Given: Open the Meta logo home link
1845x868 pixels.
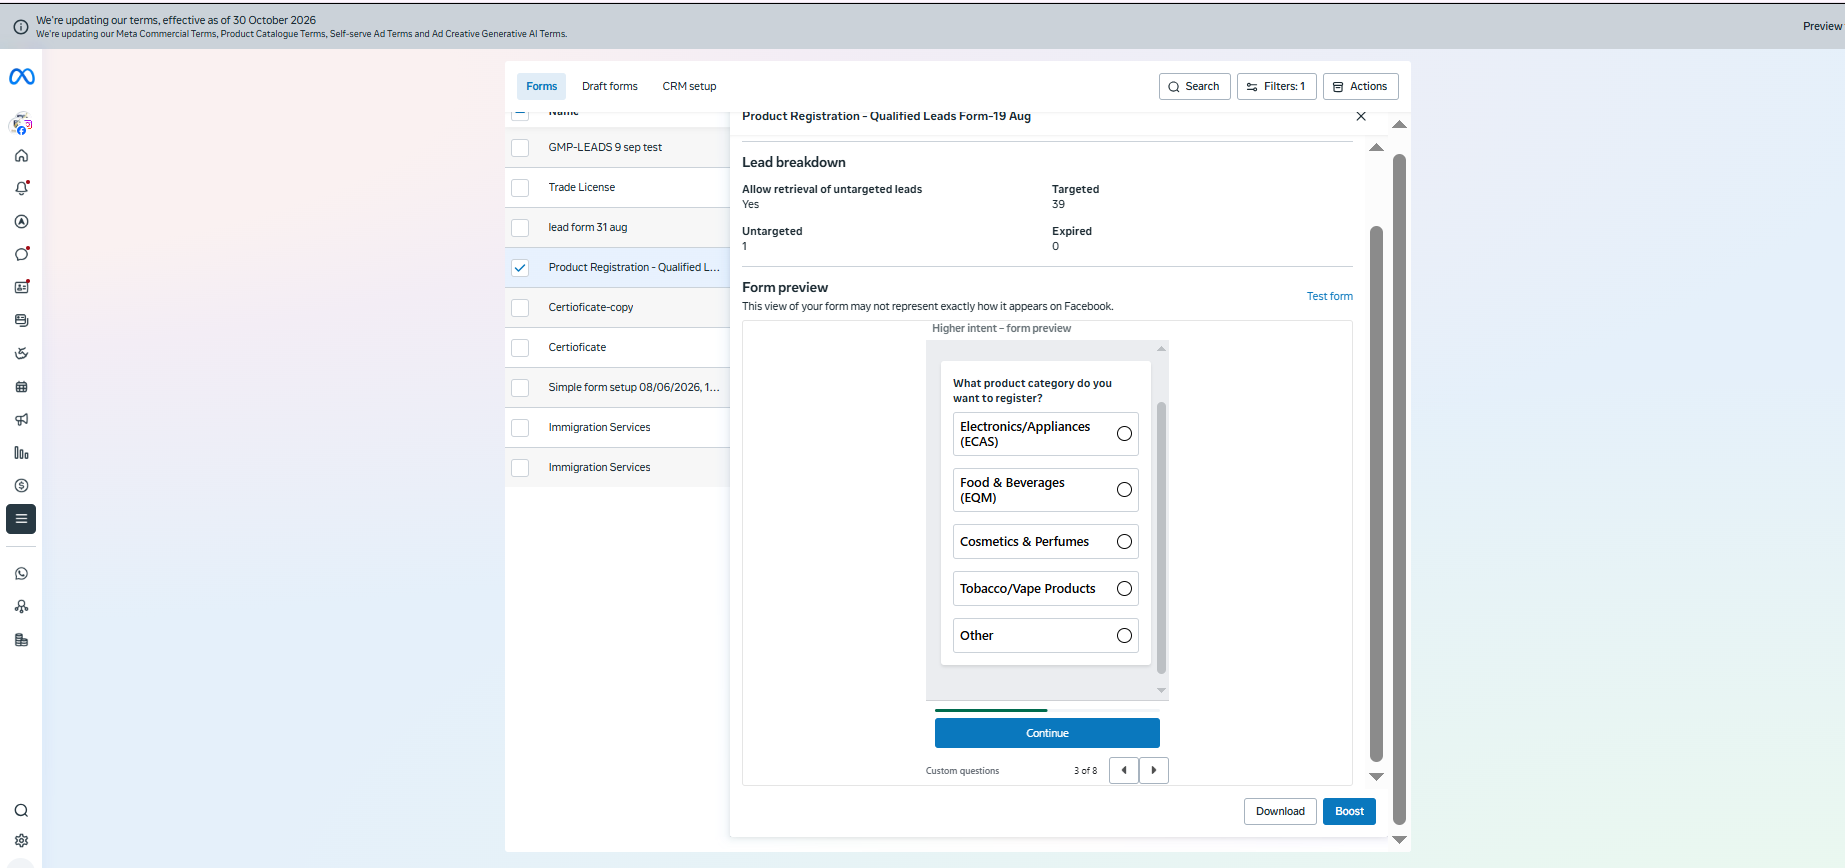Looking at the screenshot, I should [x=21, y=77].
